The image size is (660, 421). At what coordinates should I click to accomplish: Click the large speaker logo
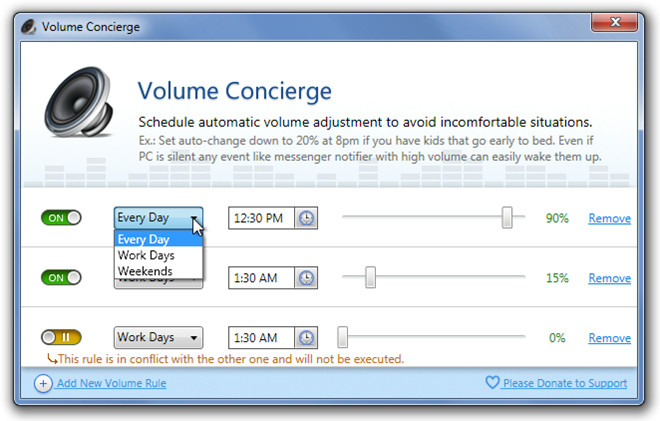tap(79, 102)
